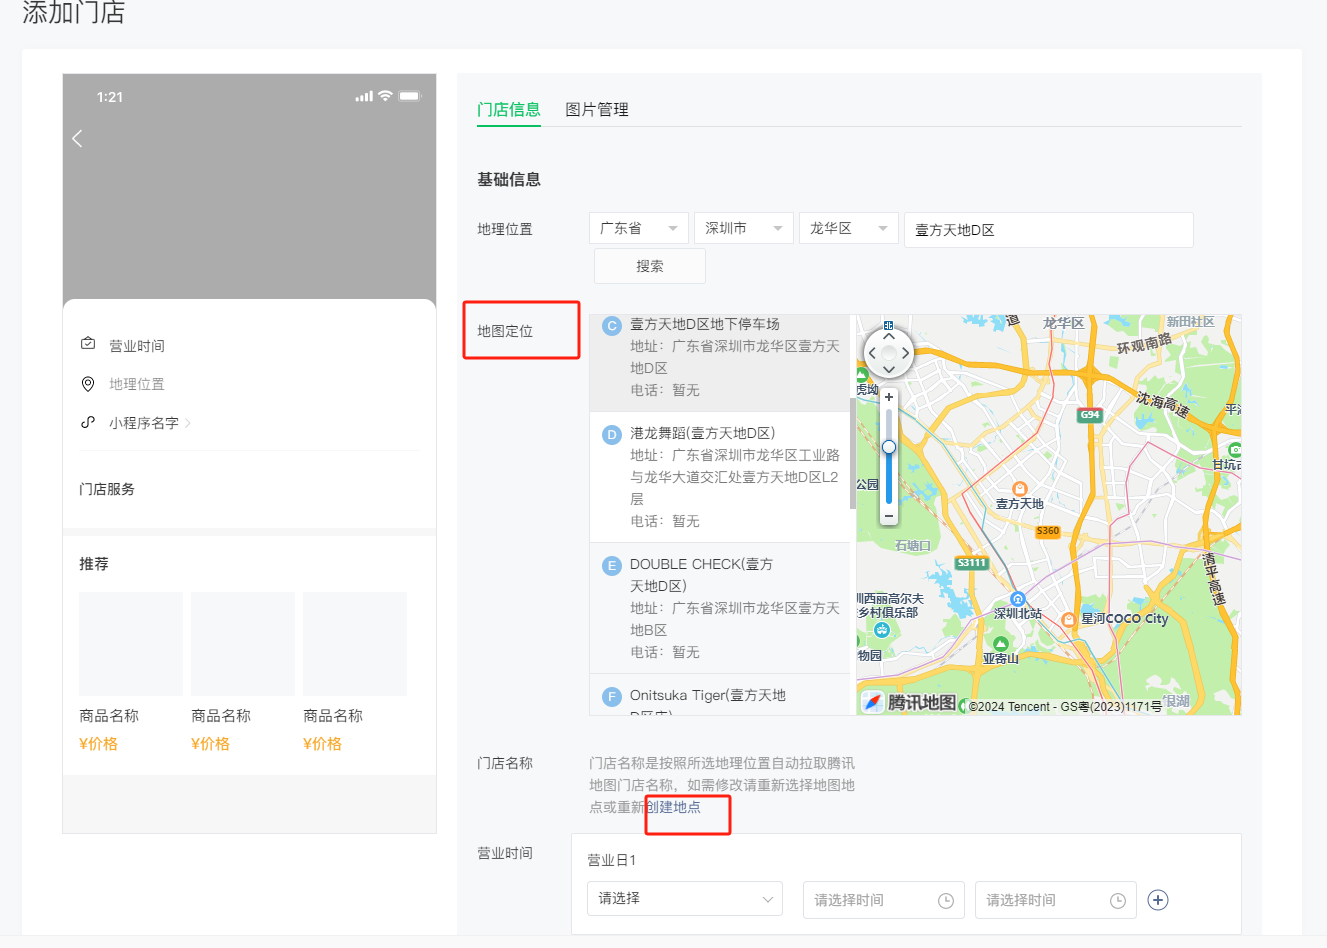Zoom in the map with plus button
The height and width of the screenshot is (948, 1327).
point(889,397)
